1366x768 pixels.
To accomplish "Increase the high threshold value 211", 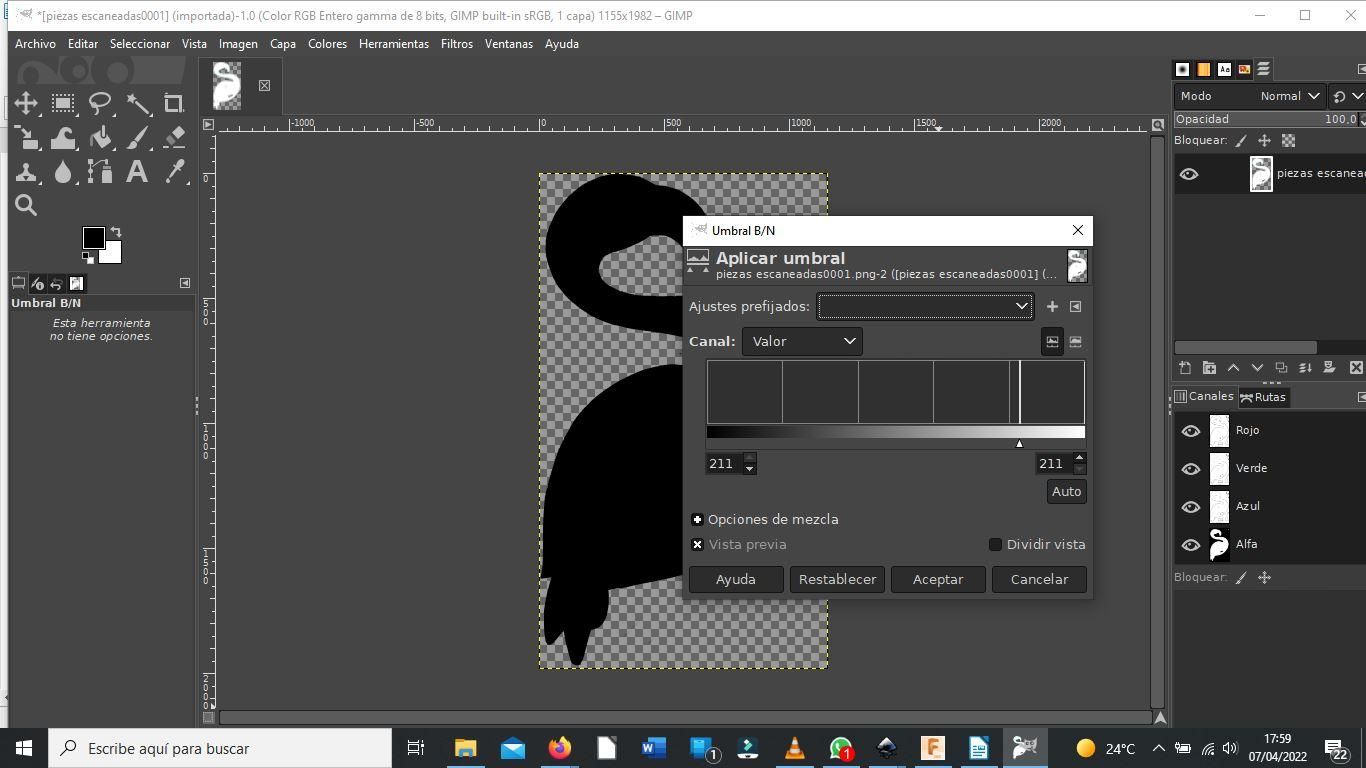I will (1079, 458).
